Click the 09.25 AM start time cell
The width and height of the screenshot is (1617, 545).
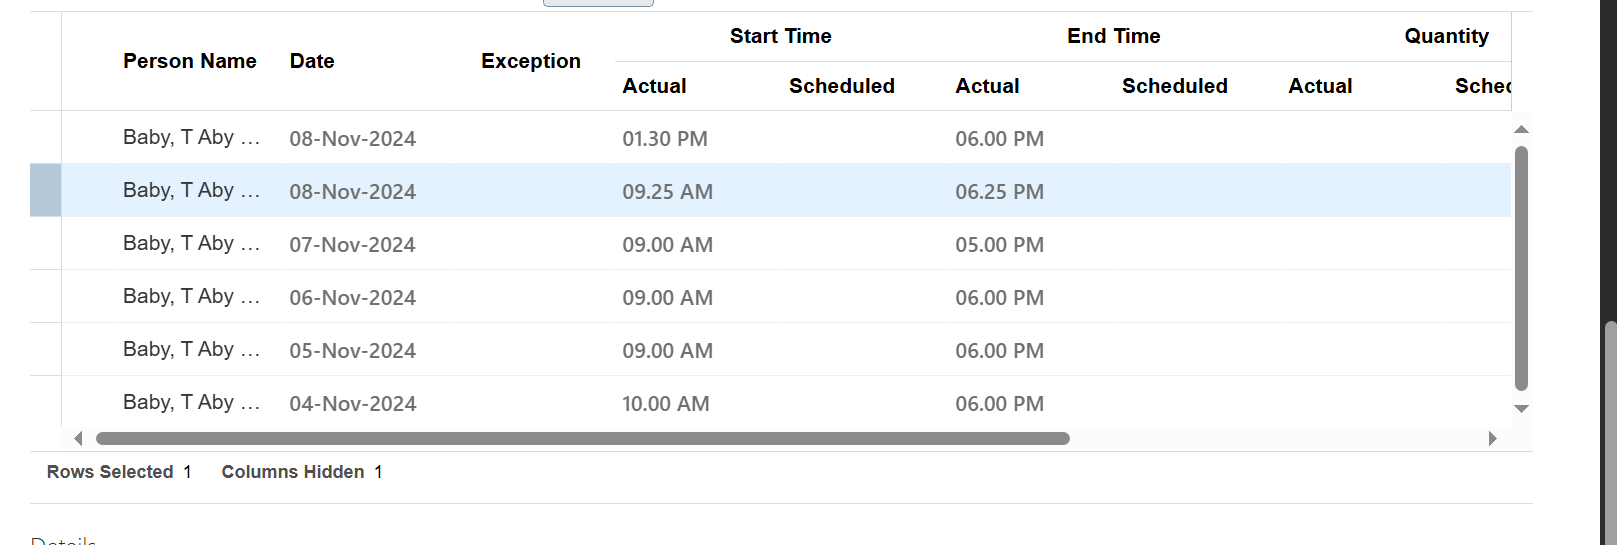(x=668, y=192)
